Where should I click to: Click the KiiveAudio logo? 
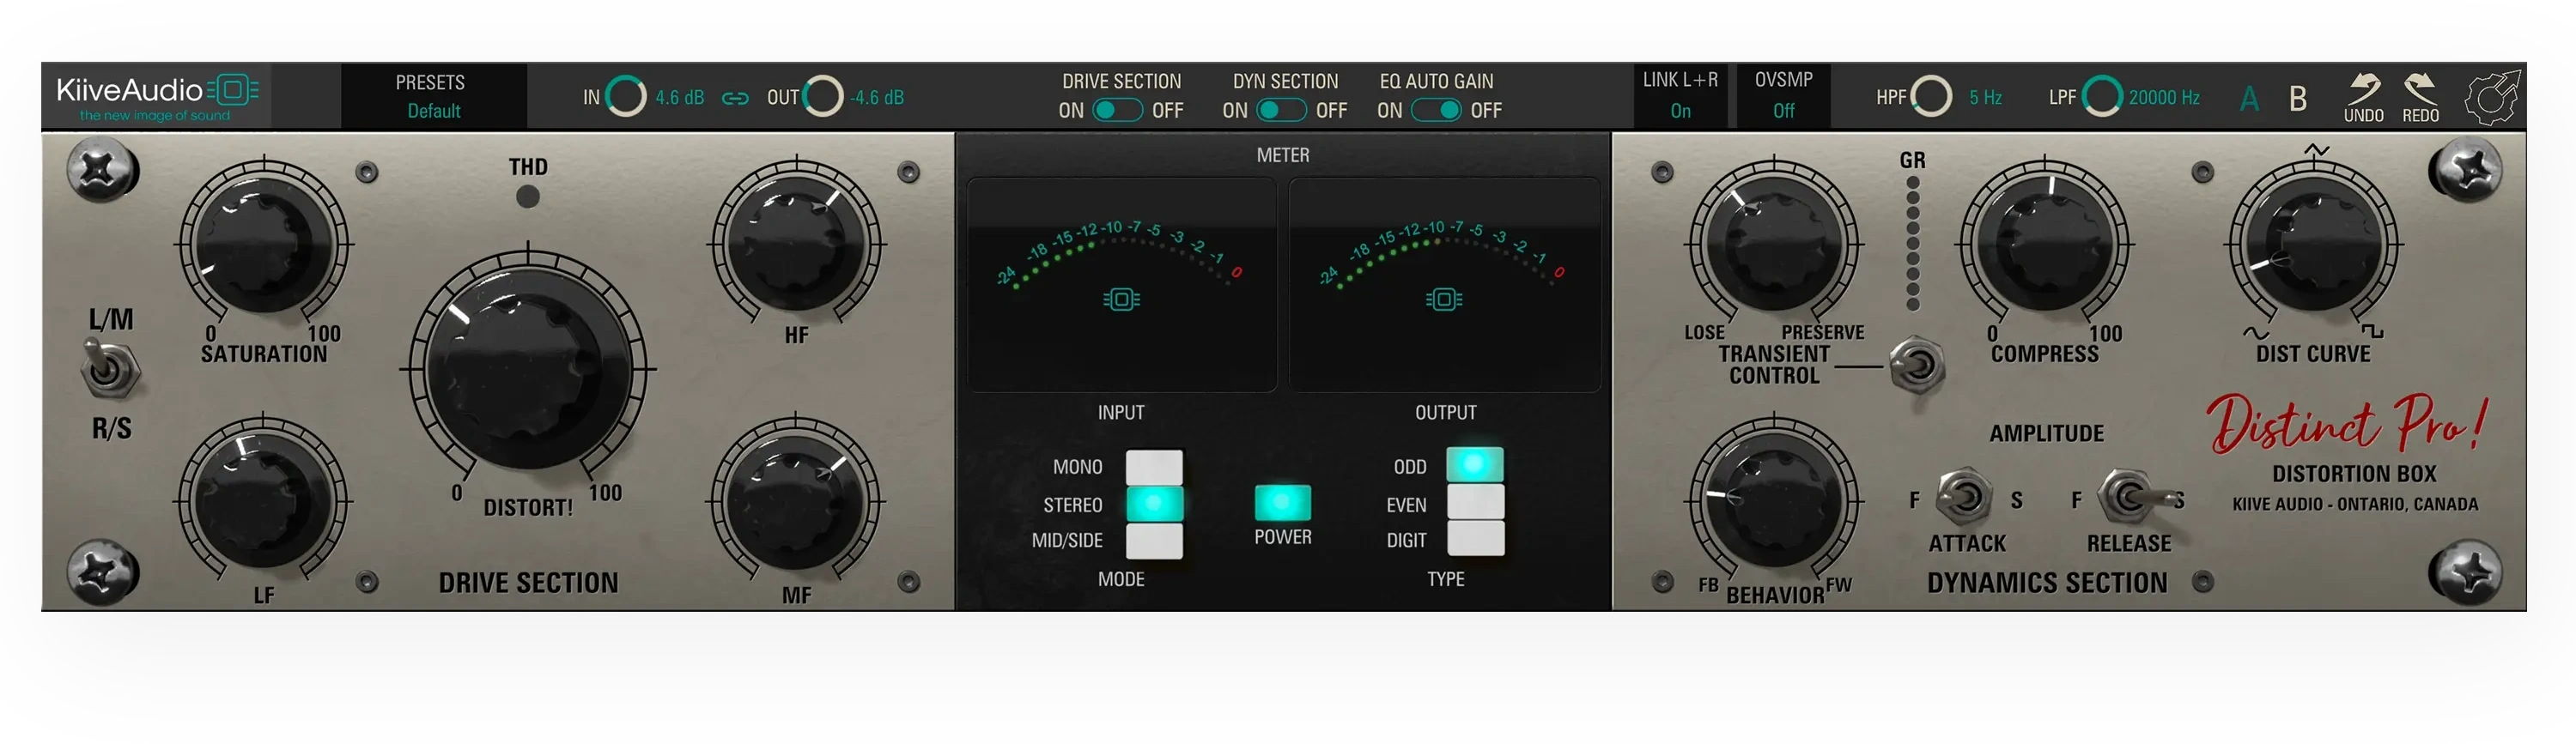pos(157,96)
